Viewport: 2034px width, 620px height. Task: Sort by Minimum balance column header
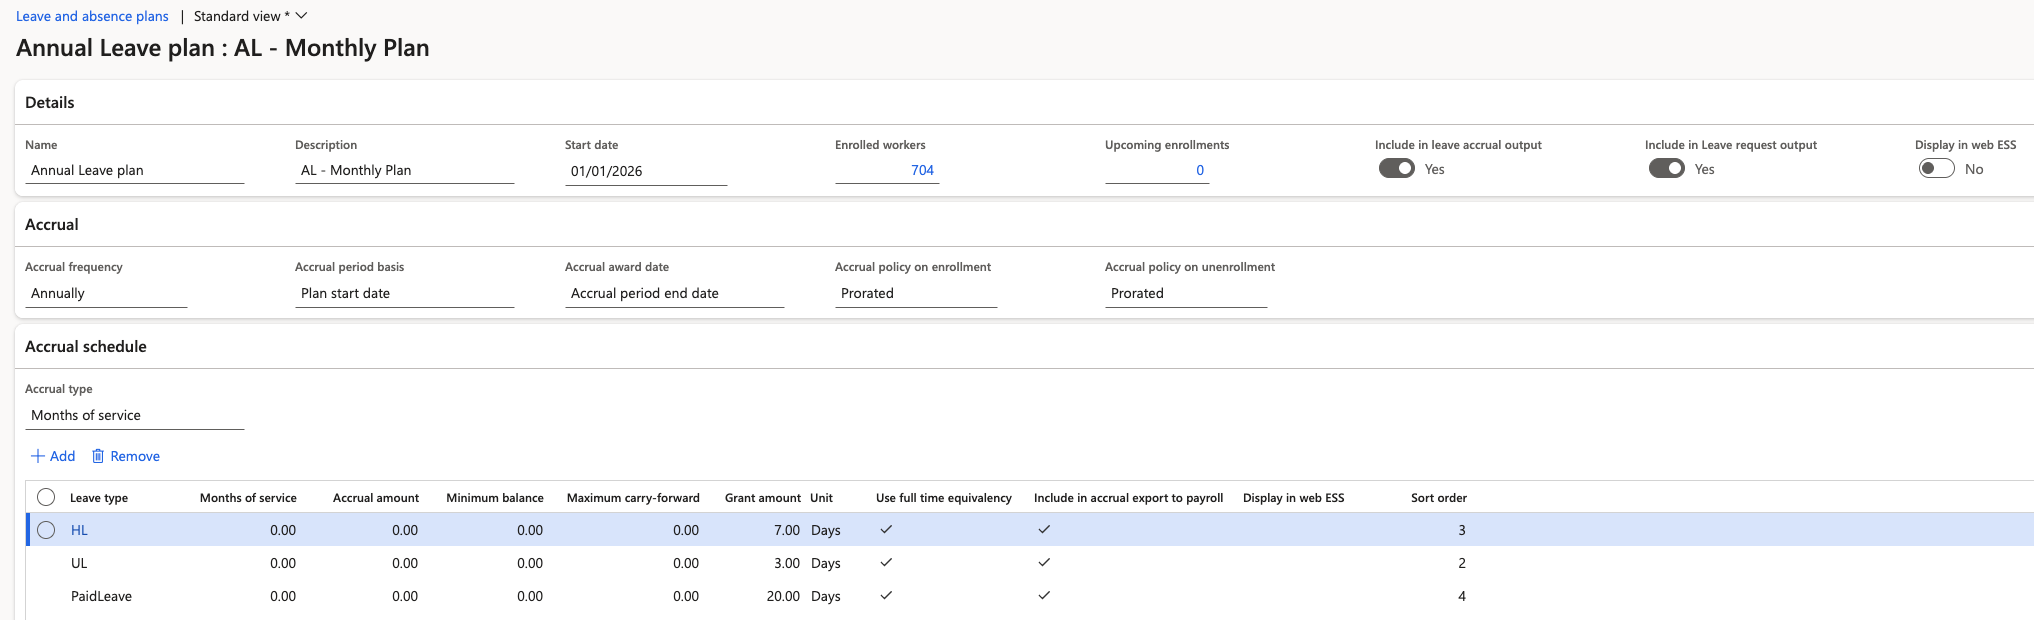pyautogui.click(x=495, y=498)
